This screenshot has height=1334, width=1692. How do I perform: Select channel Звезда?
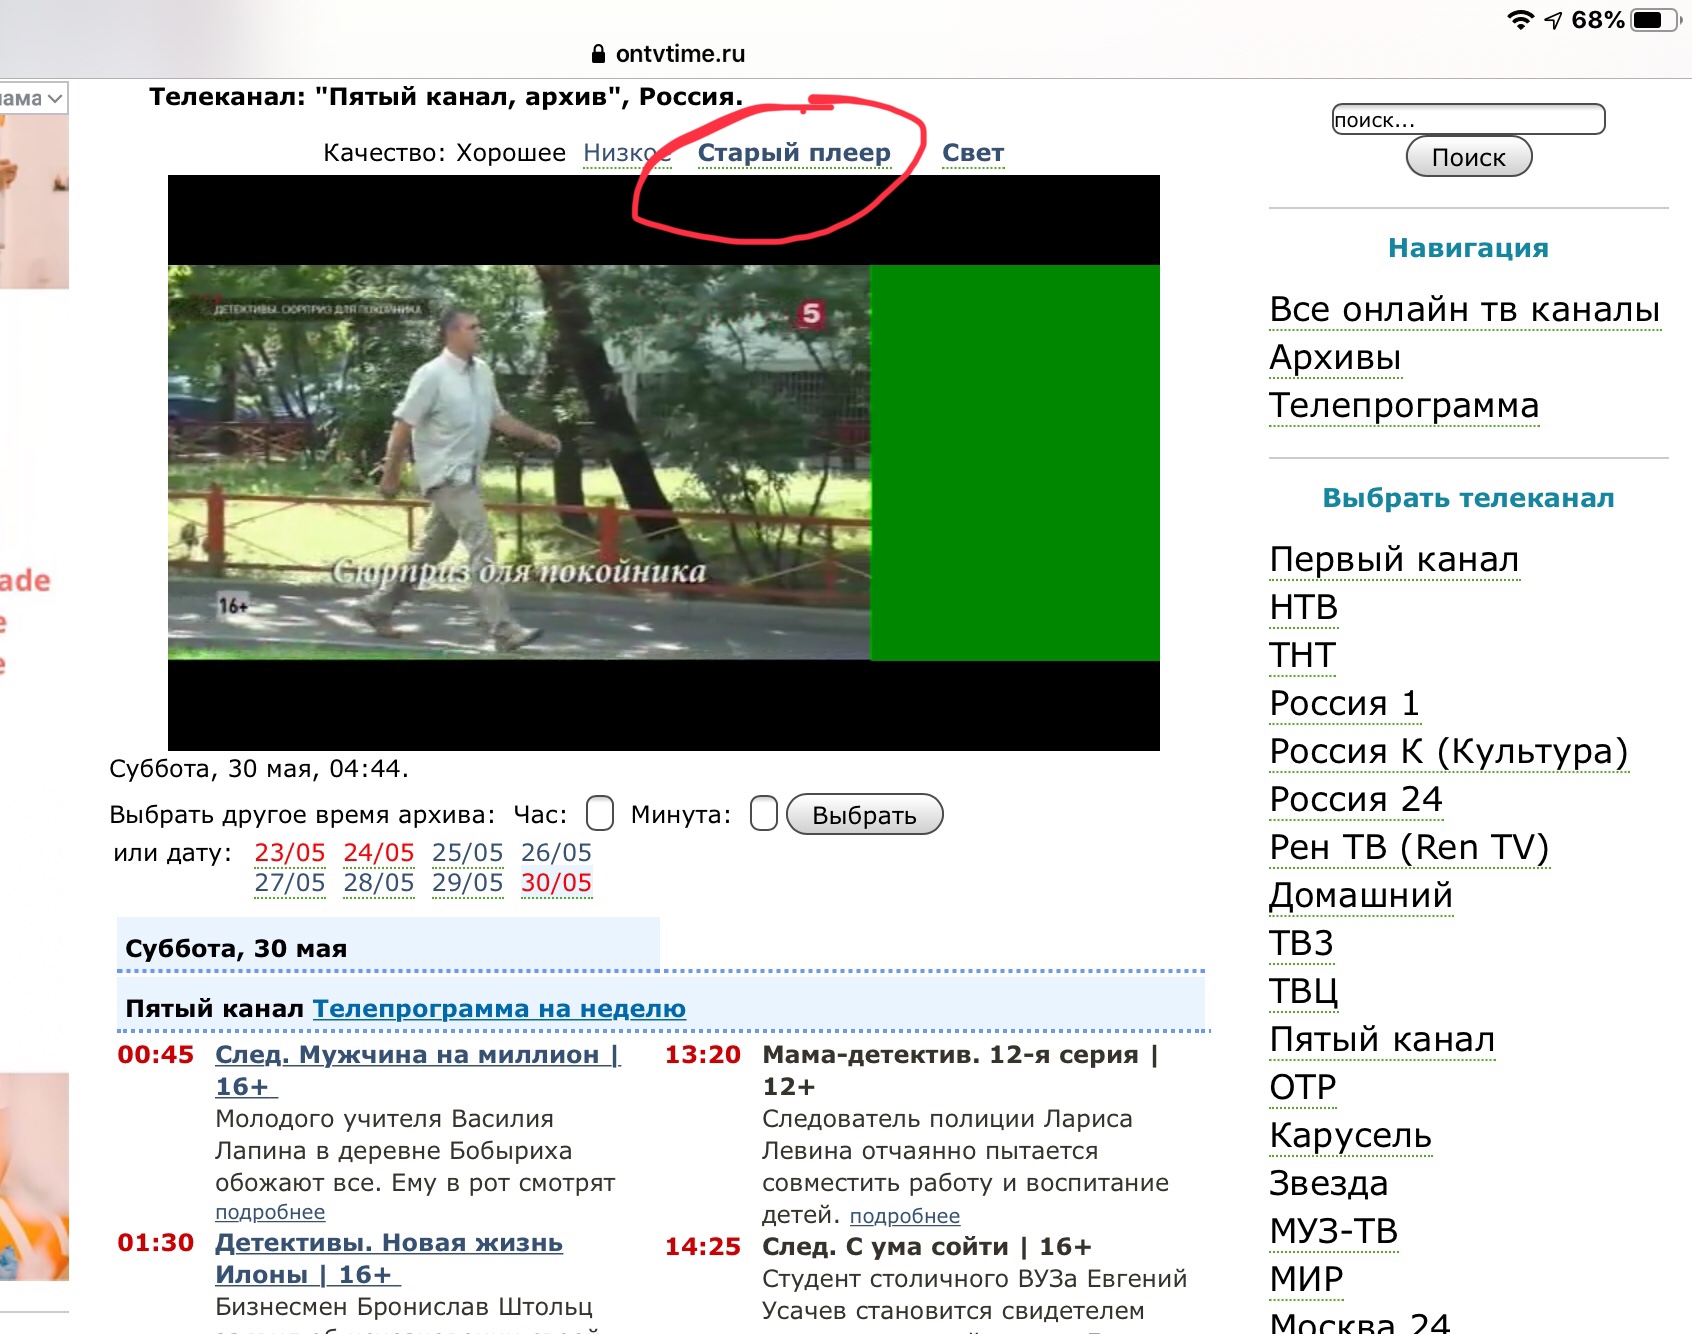point(1329,1184)
